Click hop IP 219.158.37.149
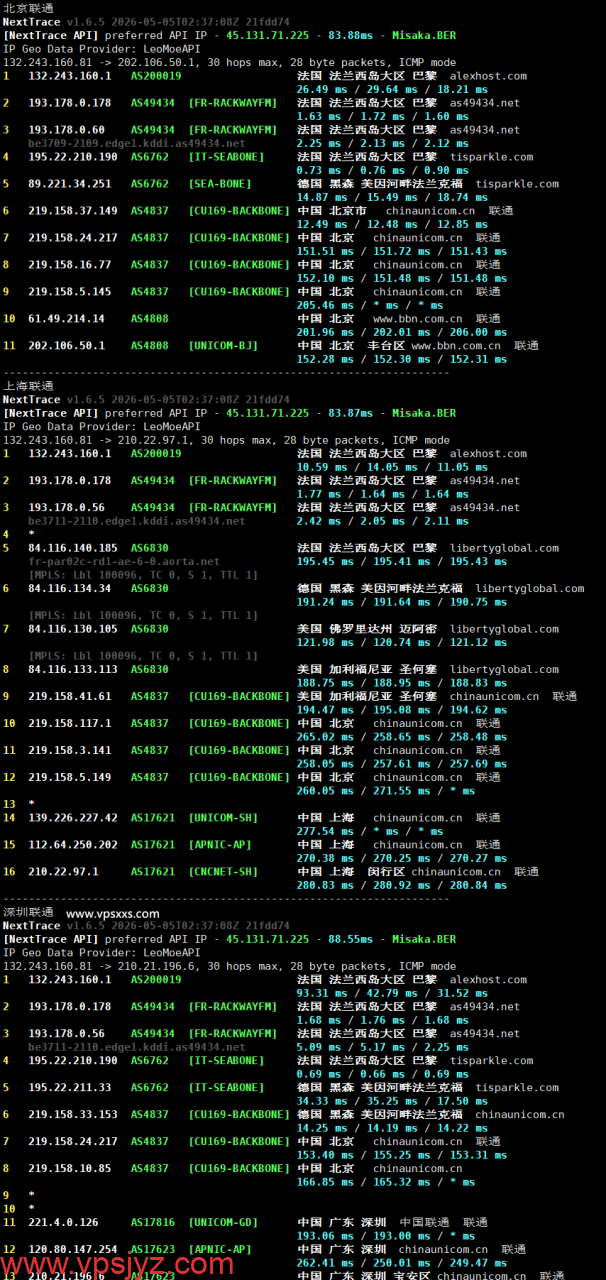 pos(73,211)
